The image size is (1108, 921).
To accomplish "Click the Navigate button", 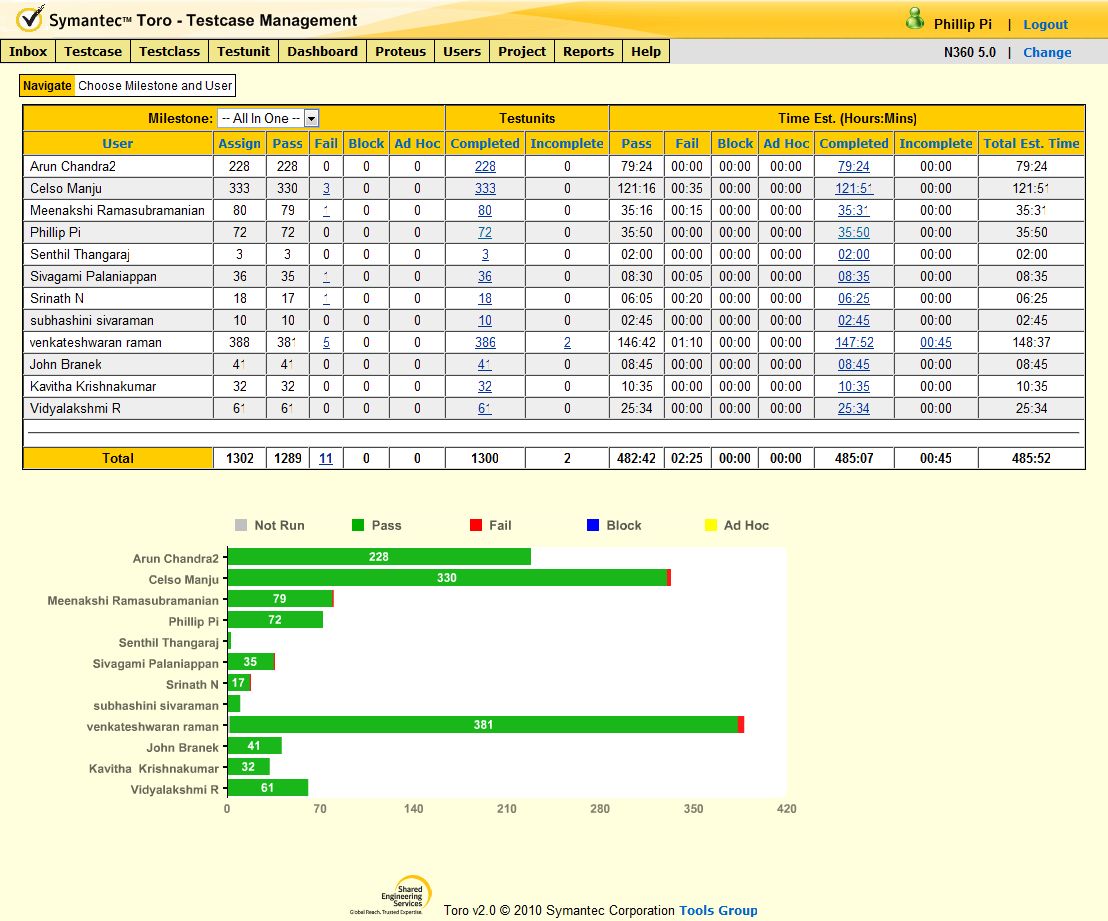I will click(47, 86).
